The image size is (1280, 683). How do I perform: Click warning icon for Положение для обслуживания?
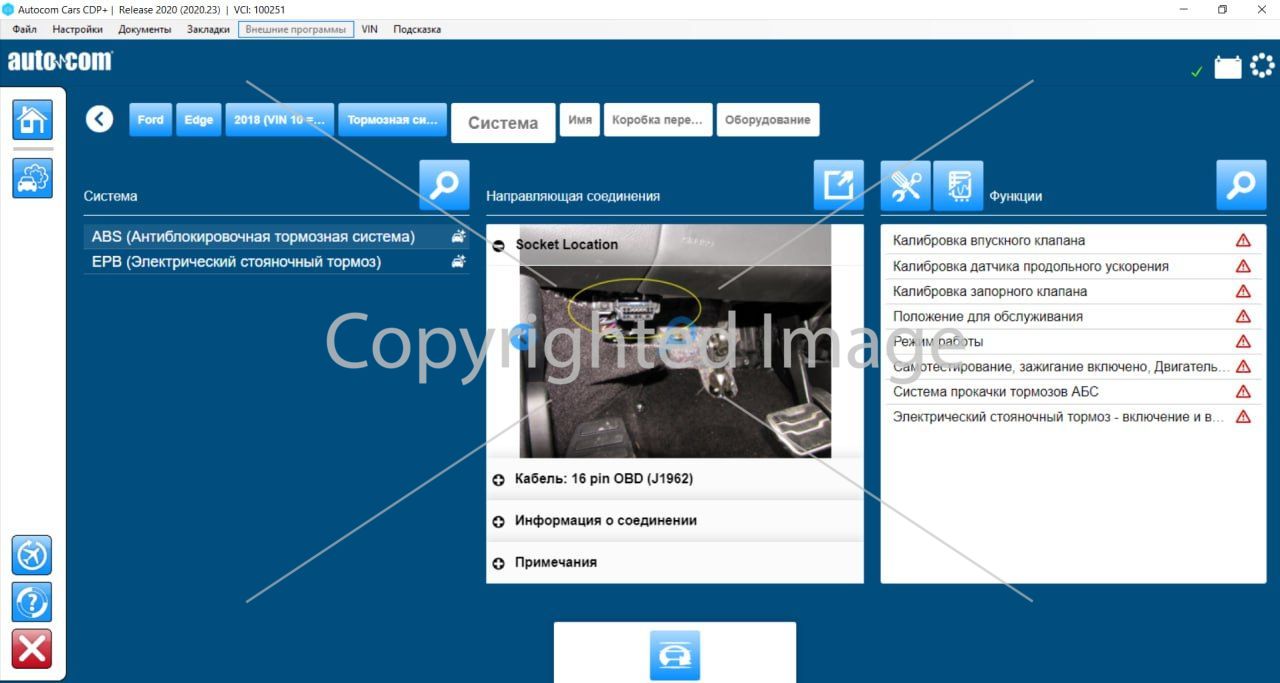tap(1243, 316)
